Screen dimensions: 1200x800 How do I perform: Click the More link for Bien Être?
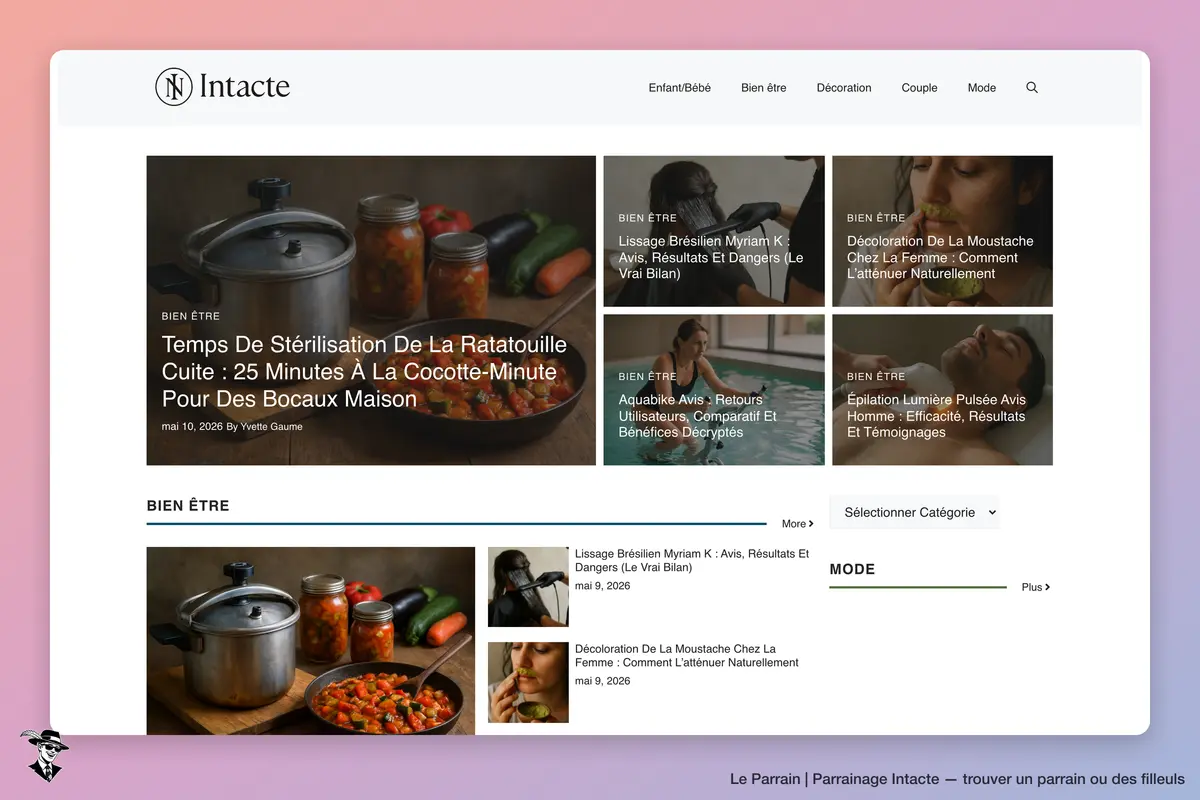798,524
